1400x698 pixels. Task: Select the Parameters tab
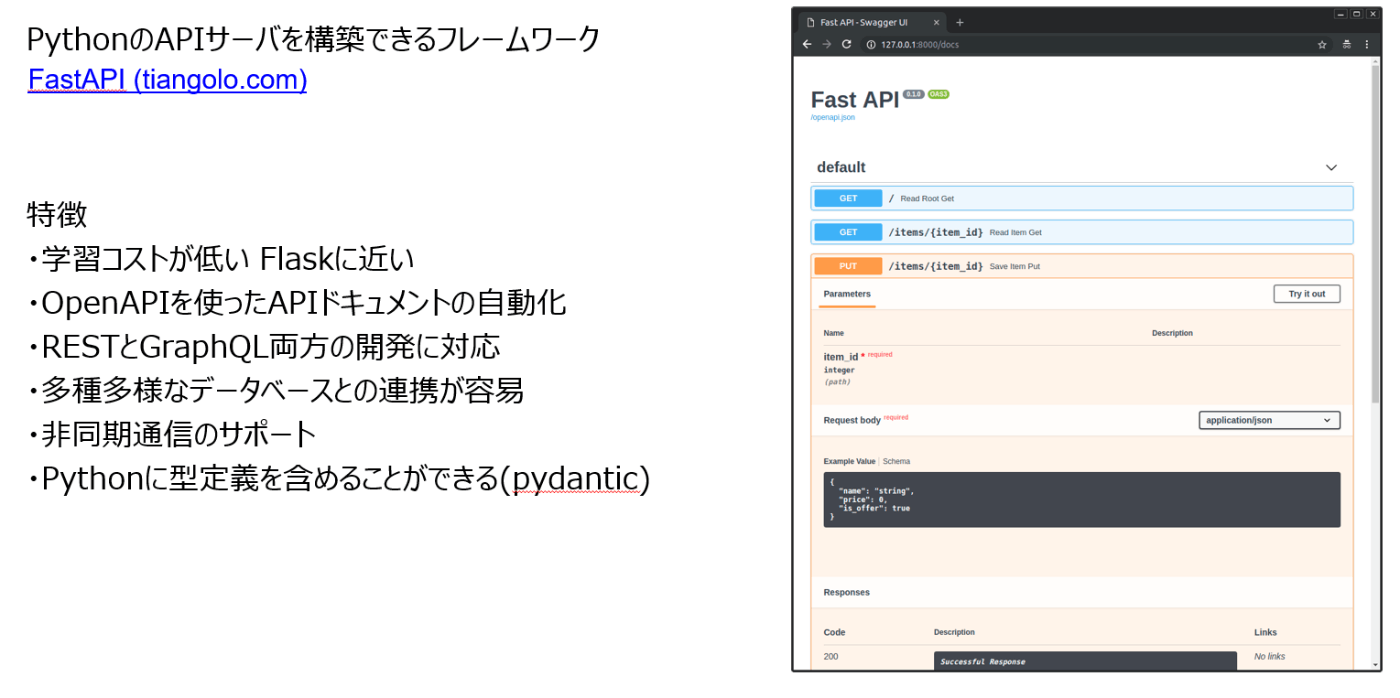pyautogui.click(x=847, y=294)
